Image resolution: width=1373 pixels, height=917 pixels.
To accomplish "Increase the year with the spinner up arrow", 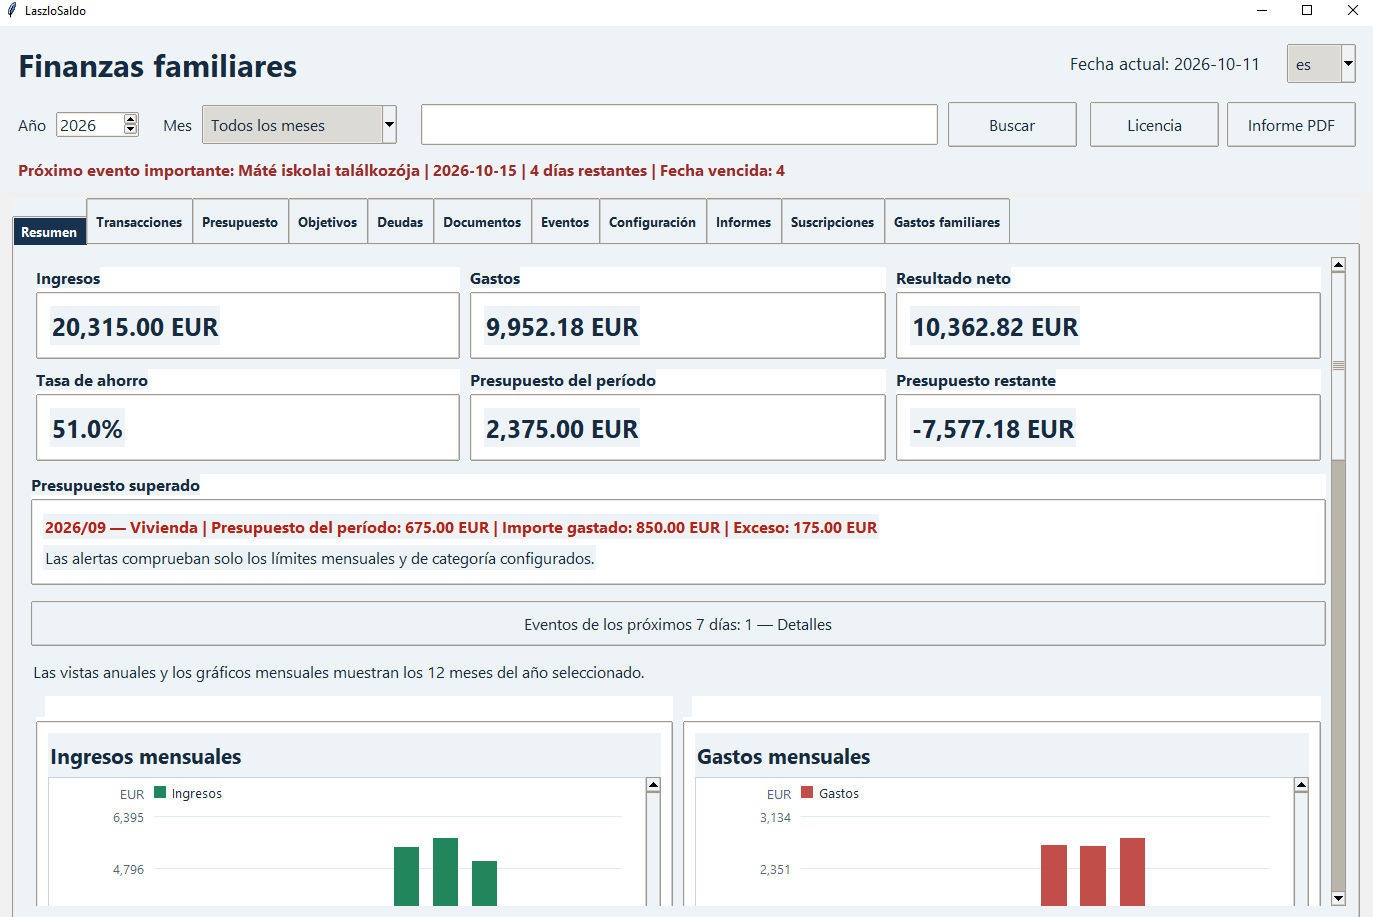I will [130, 120].
